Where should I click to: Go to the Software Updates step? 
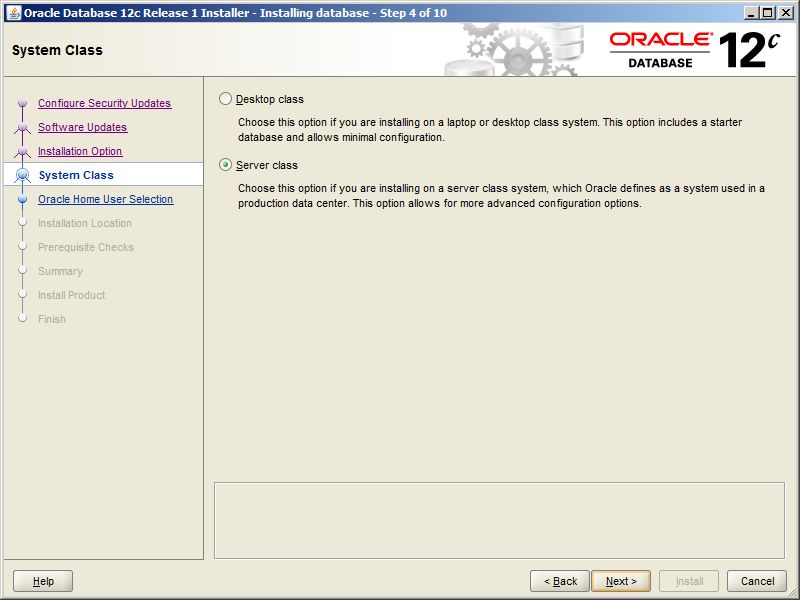[x=83, y=127]
